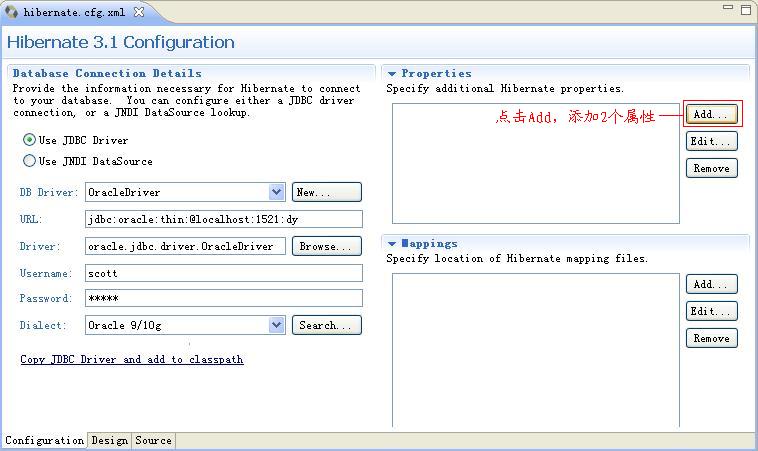Switch to the Design tab

coord(110,440)
